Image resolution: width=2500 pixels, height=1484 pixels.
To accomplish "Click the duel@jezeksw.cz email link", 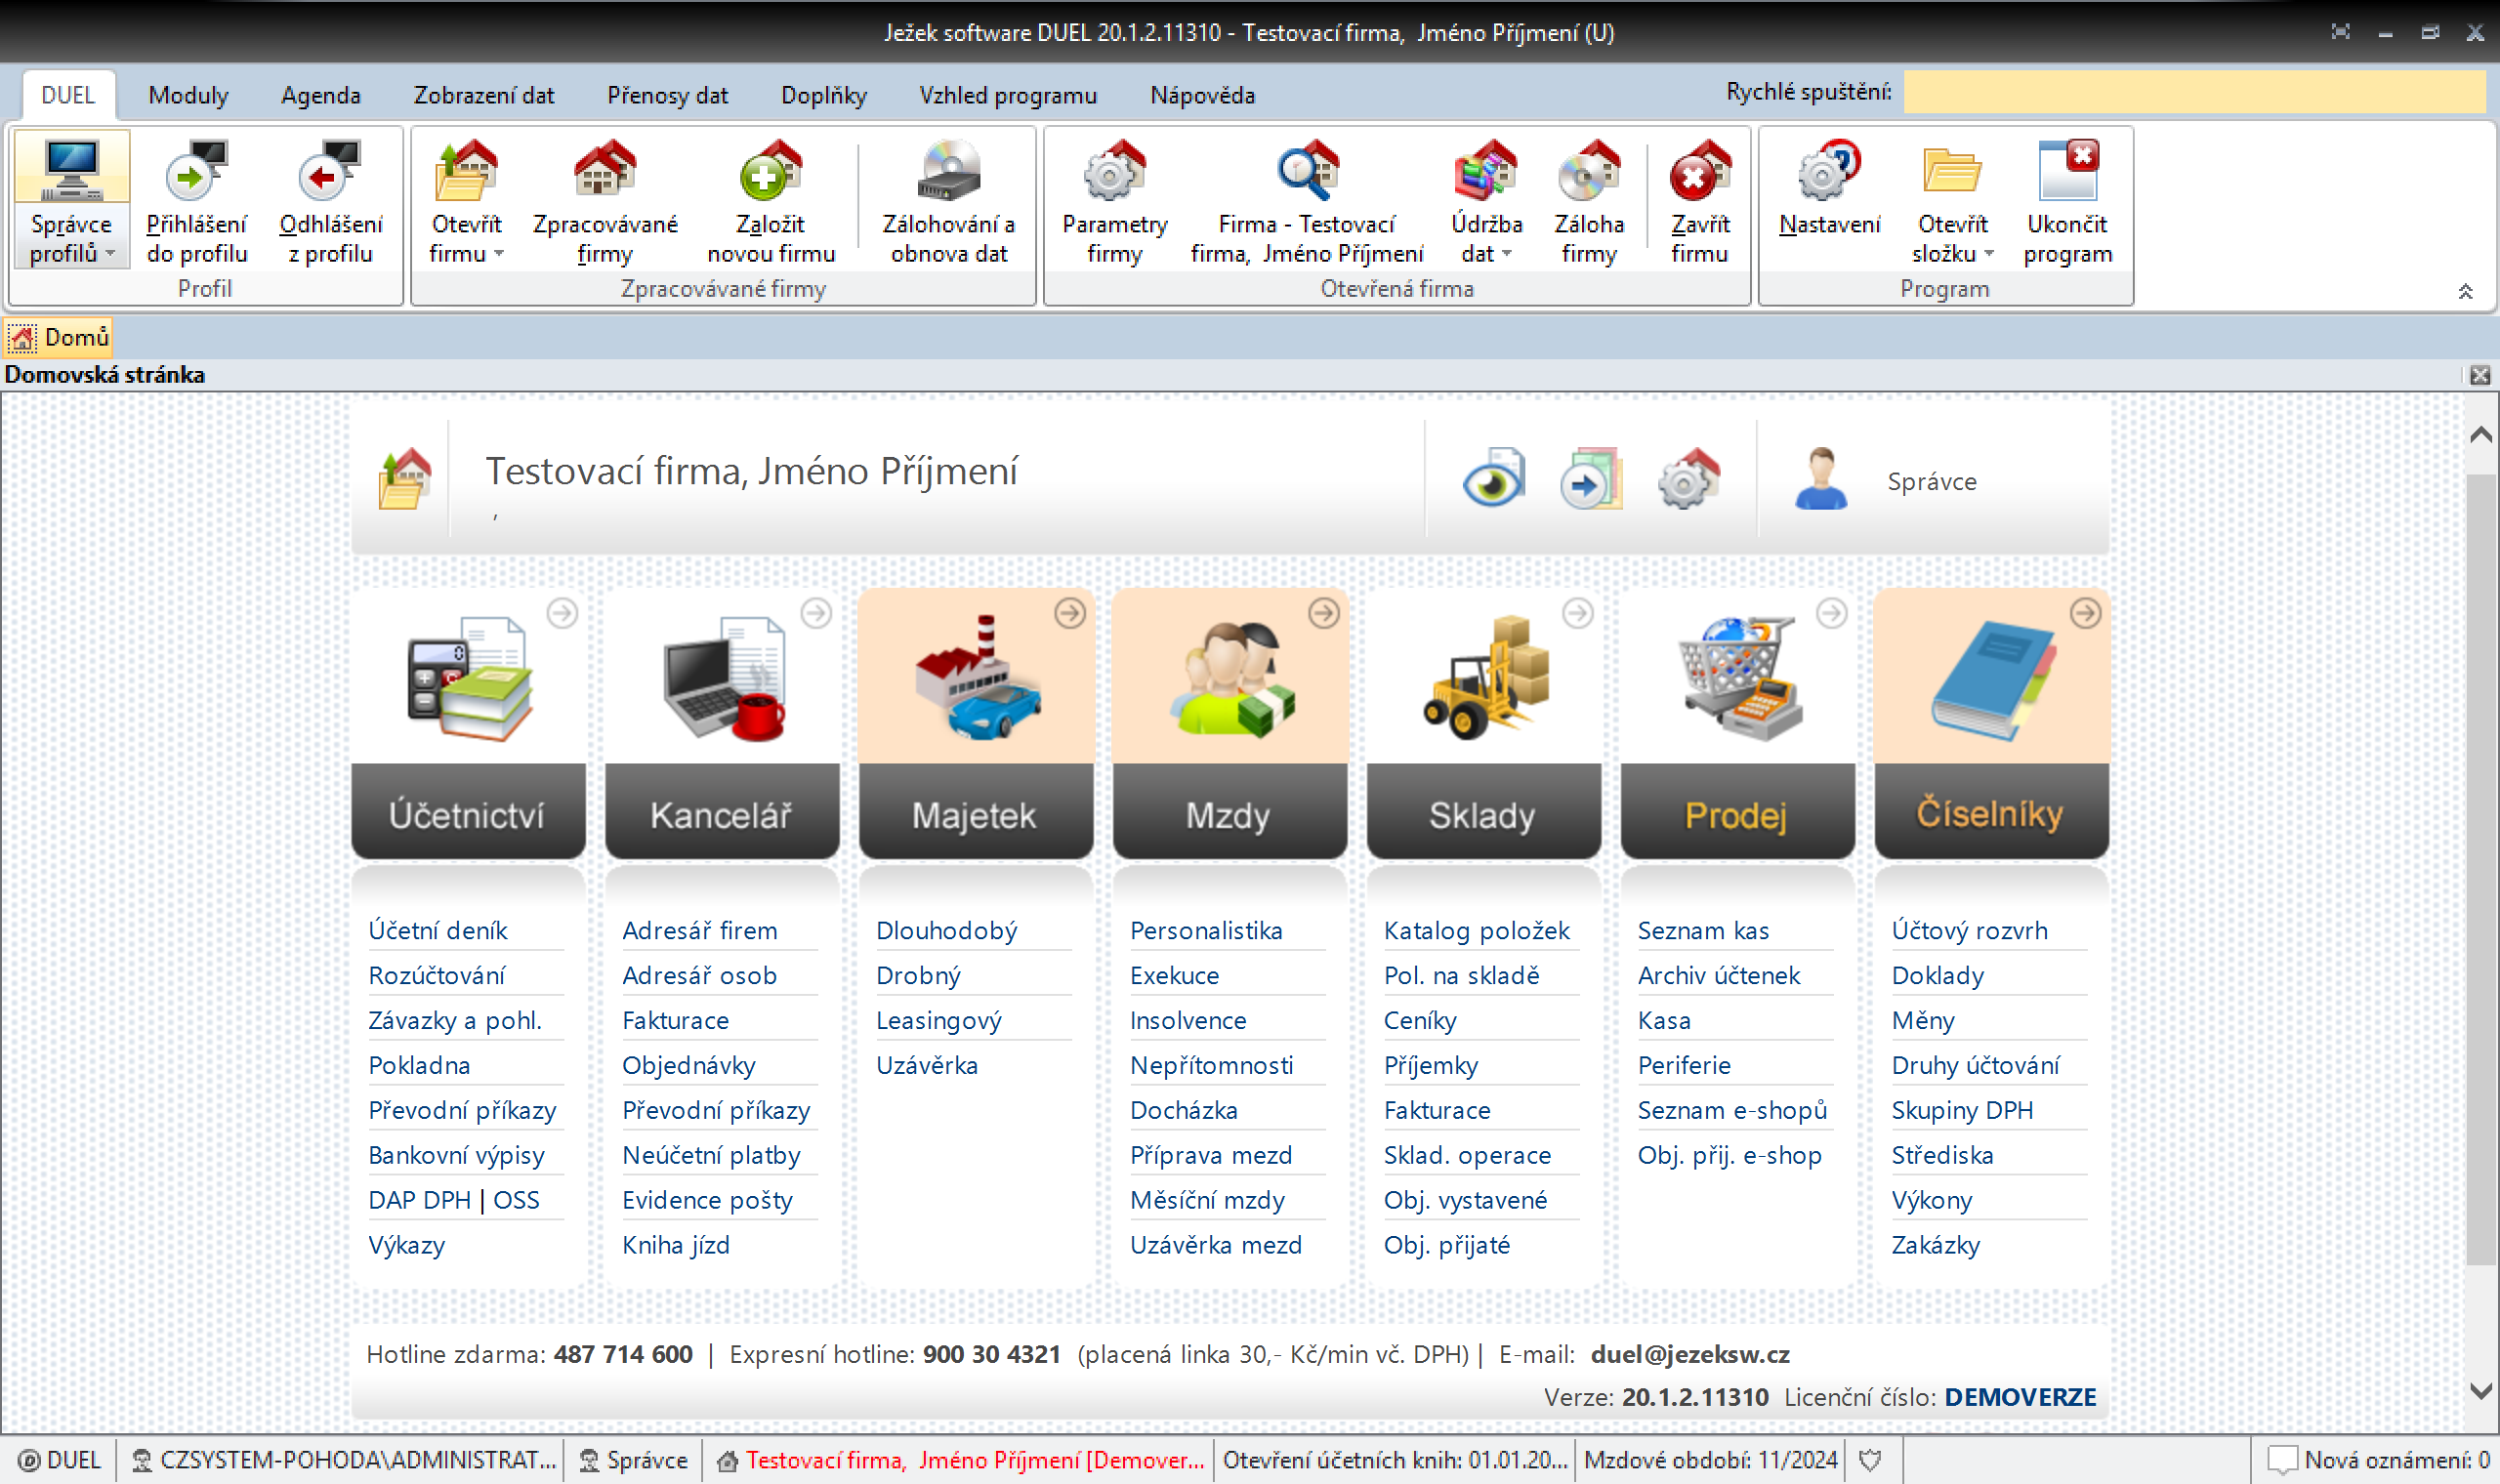I will pyautogui.click(x=1690, y=1354).
